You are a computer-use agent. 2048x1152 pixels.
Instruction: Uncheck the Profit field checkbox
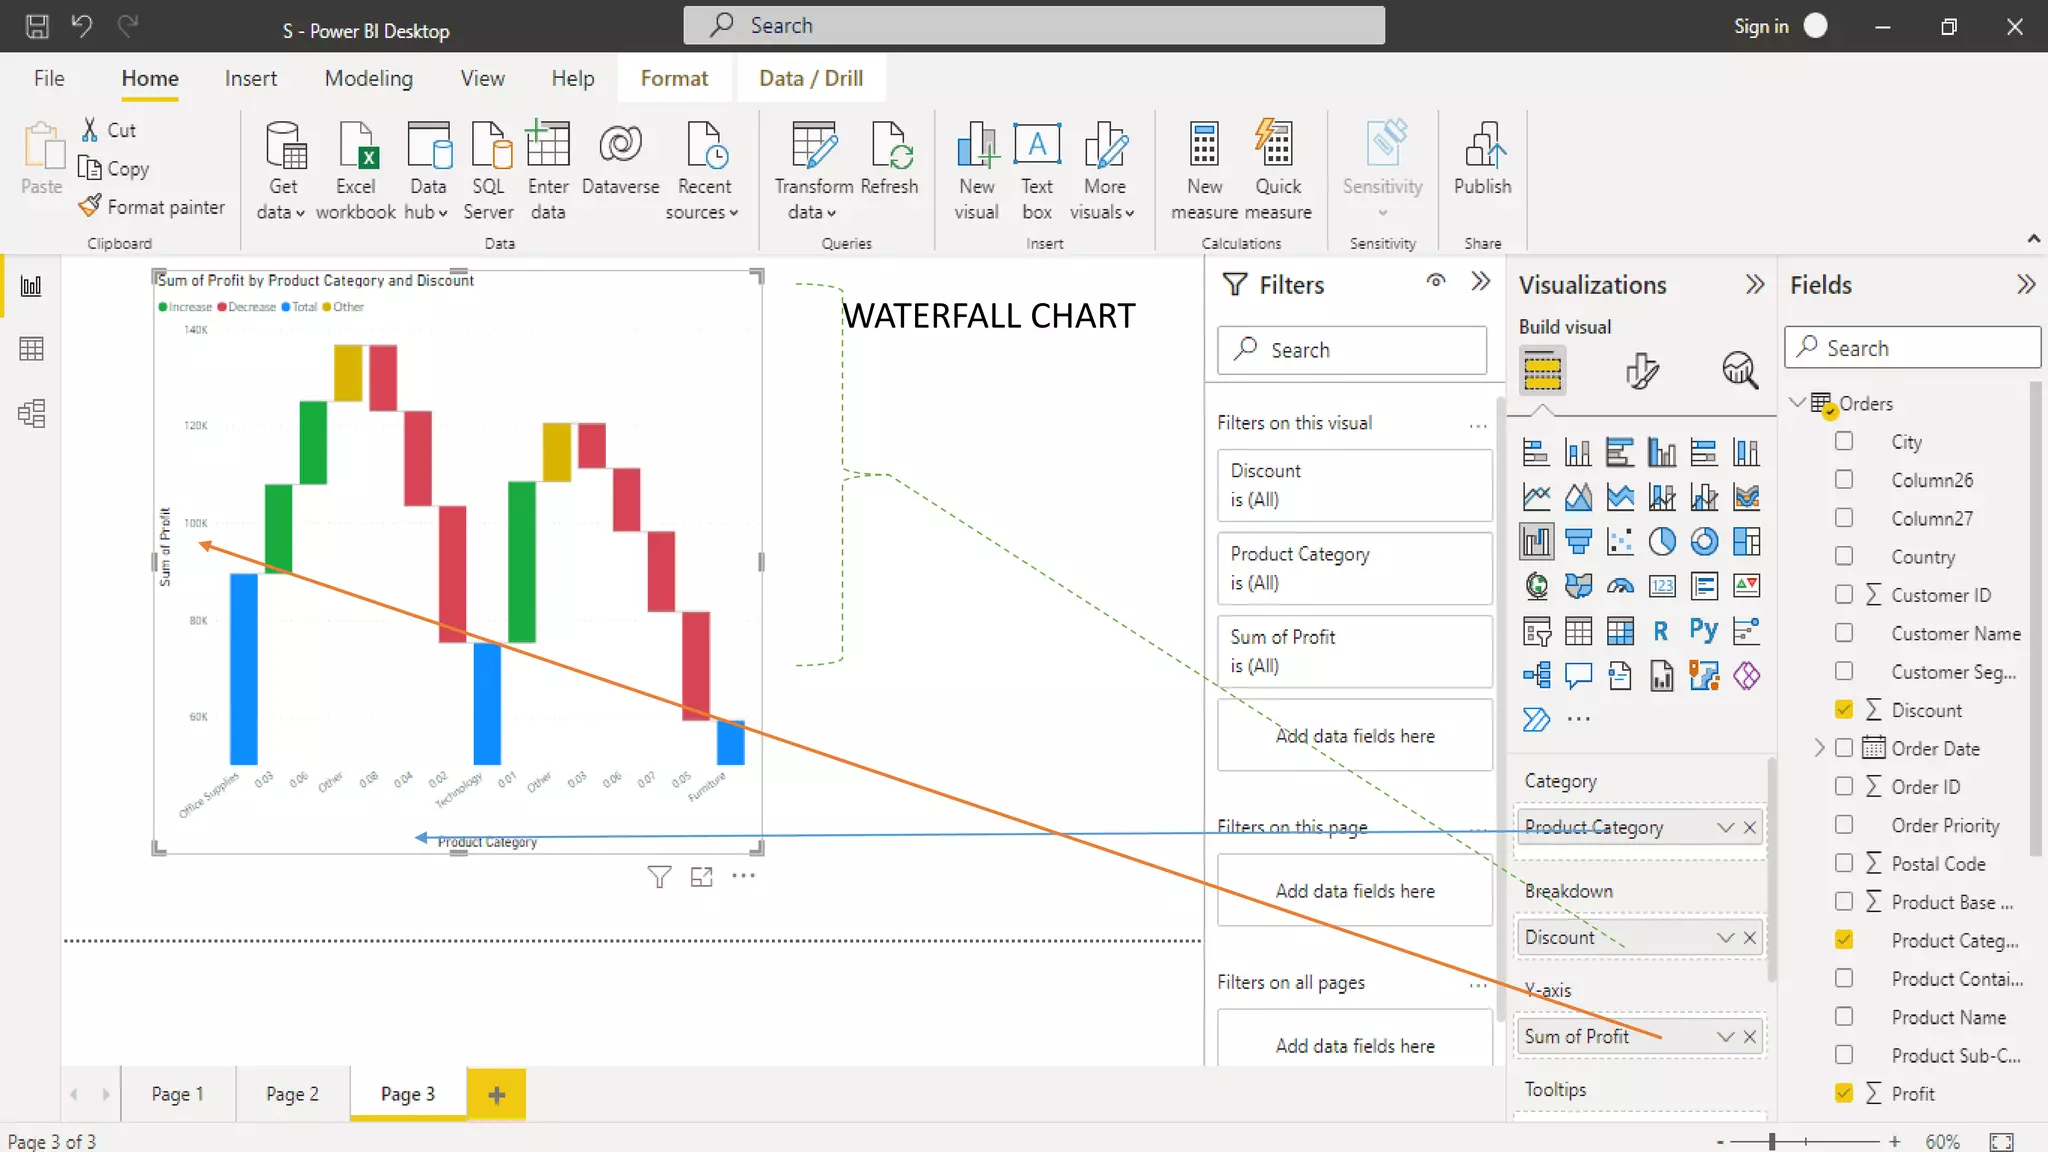1844,1093
